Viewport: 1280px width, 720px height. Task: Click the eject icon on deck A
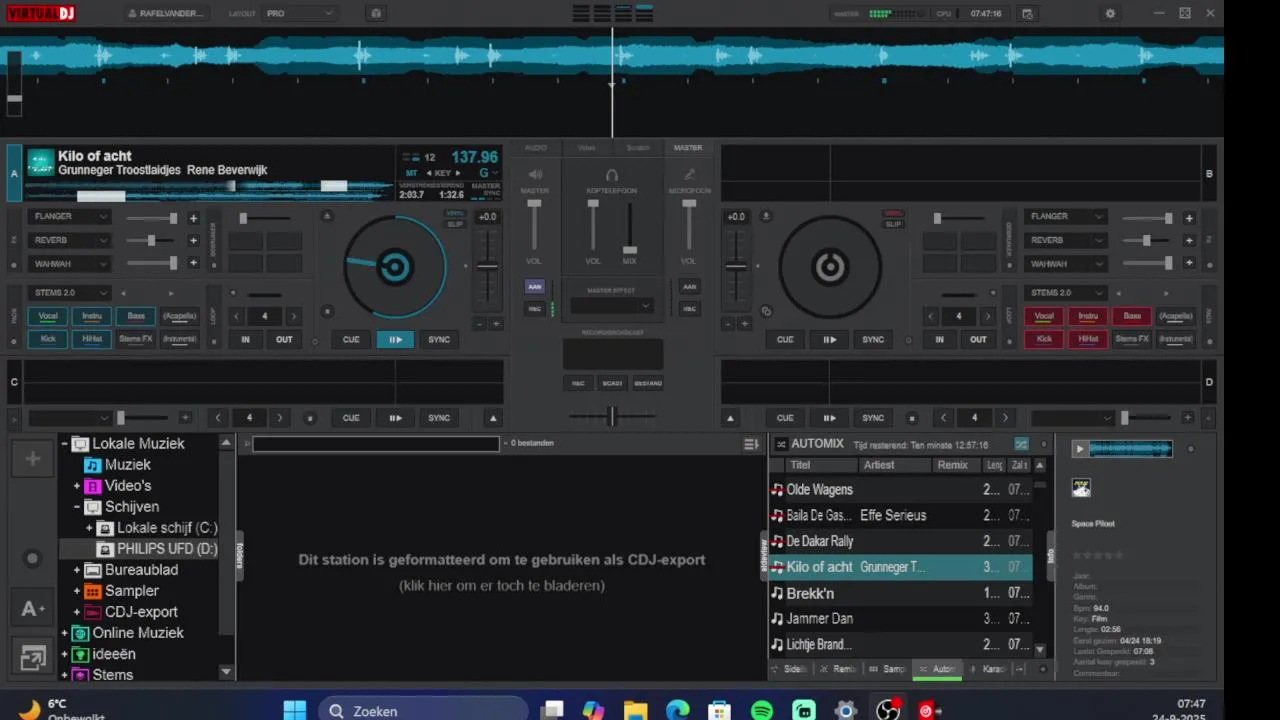327,216
